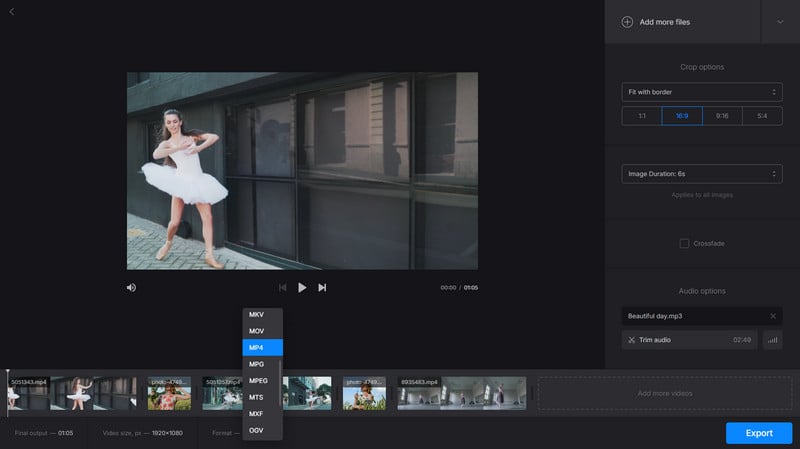Screen dimensions: 800x449
Task: Open the audio volume bars icon
Action: pyautogui.click(x=772, y=340)
